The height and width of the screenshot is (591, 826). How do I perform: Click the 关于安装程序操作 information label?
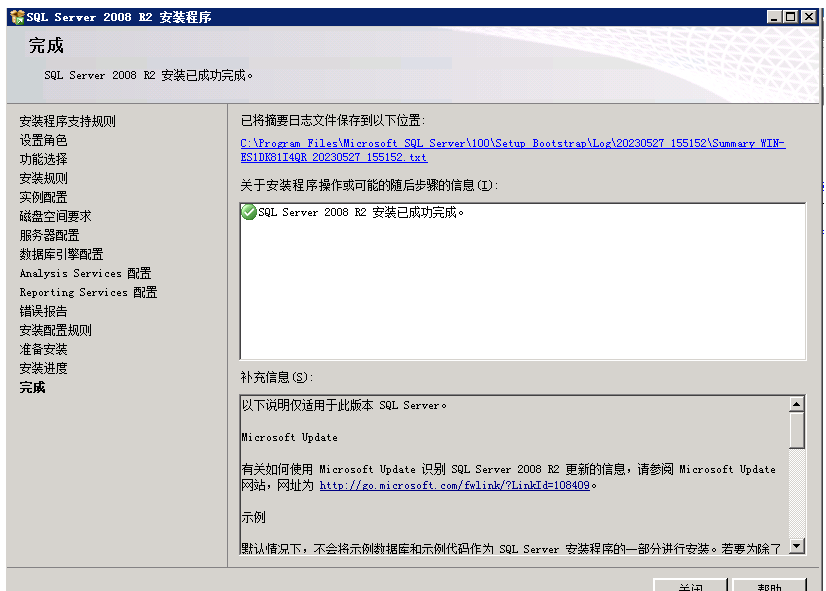coord(369,185)
